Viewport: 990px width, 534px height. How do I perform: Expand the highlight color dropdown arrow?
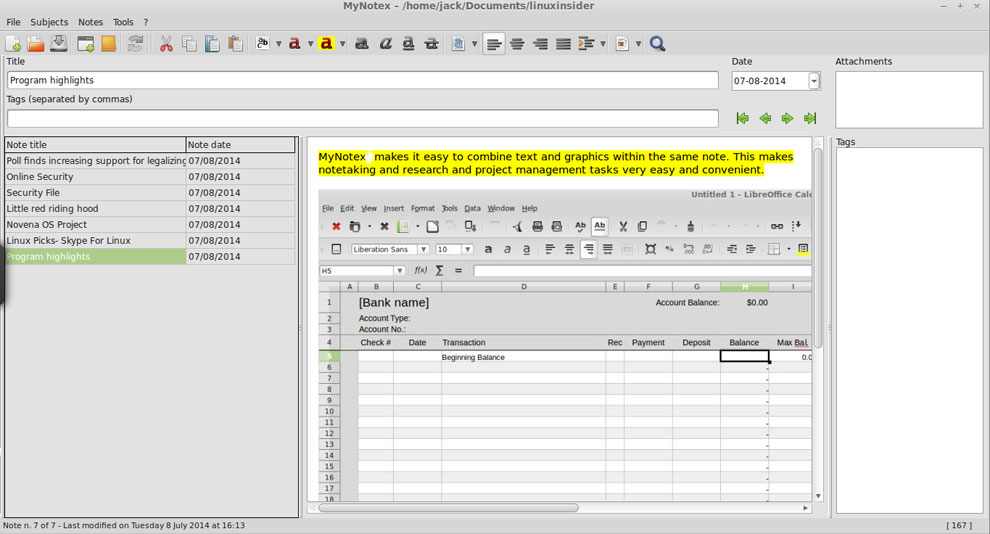tap(342, 44)
